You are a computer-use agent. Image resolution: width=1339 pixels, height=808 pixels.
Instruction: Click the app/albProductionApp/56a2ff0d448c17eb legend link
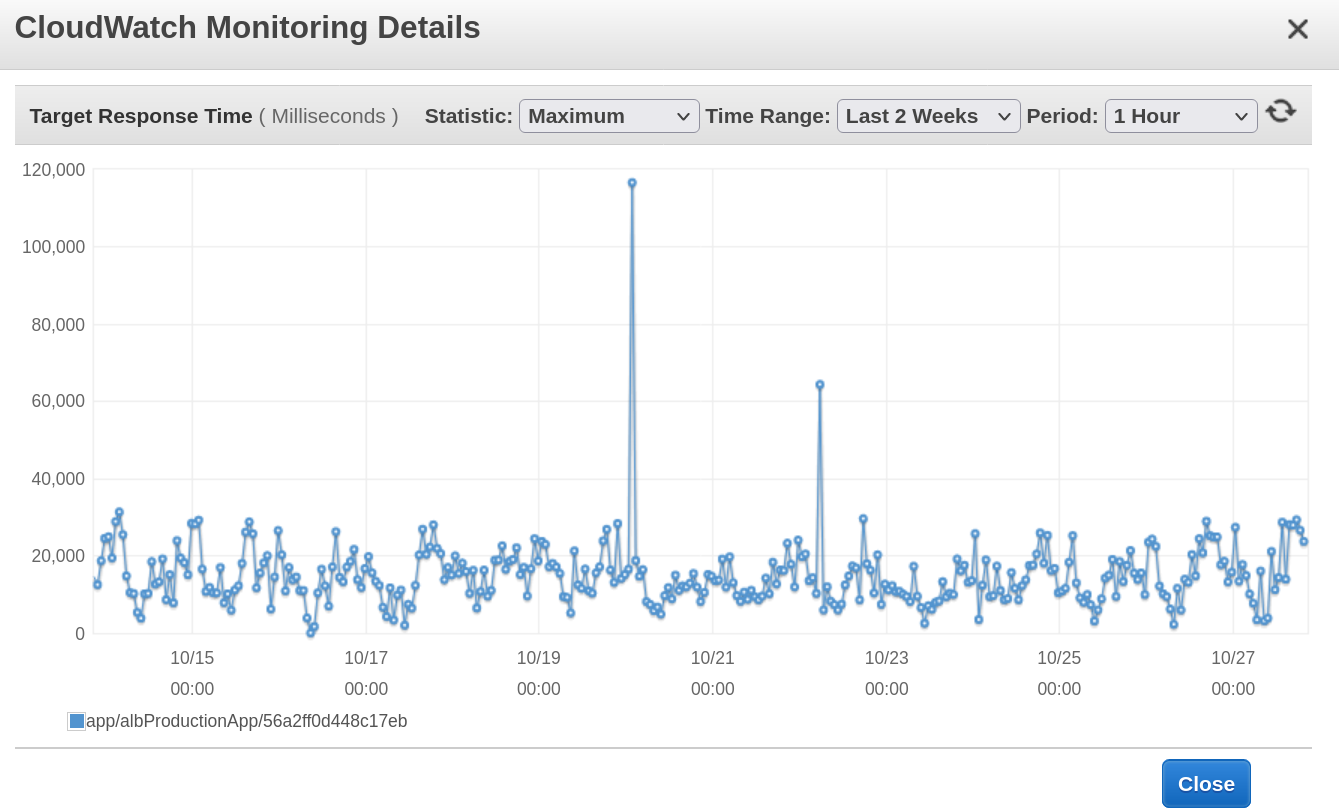245,720
